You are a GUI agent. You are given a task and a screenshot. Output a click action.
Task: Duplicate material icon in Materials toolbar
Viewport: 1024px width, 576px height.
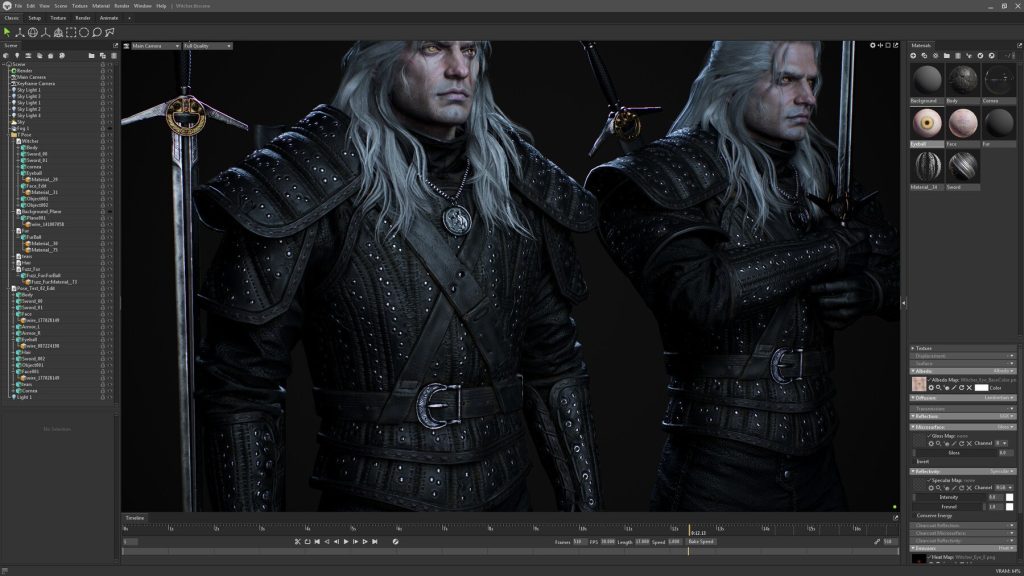coord(924,56)
